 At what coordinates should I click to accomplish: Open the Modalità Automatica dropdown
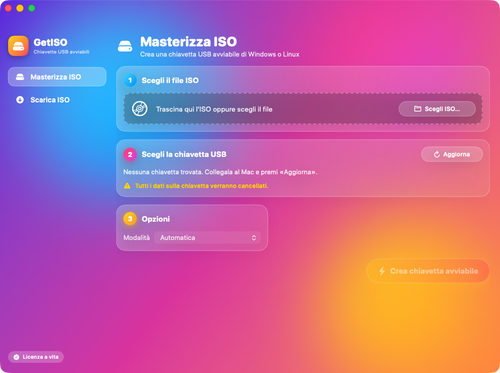pos(207,238)
